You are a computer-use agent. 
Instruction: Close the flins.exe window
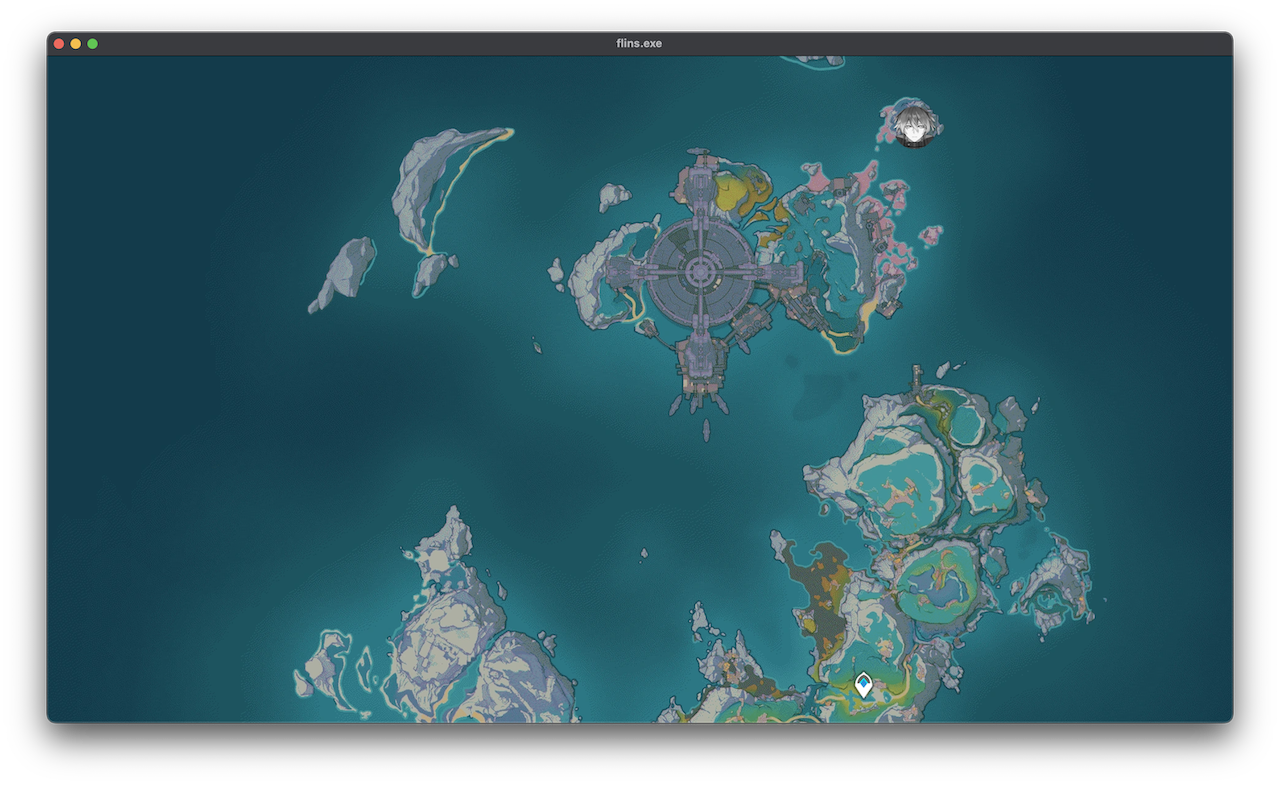pyautogui.click(x=59, y=44)
